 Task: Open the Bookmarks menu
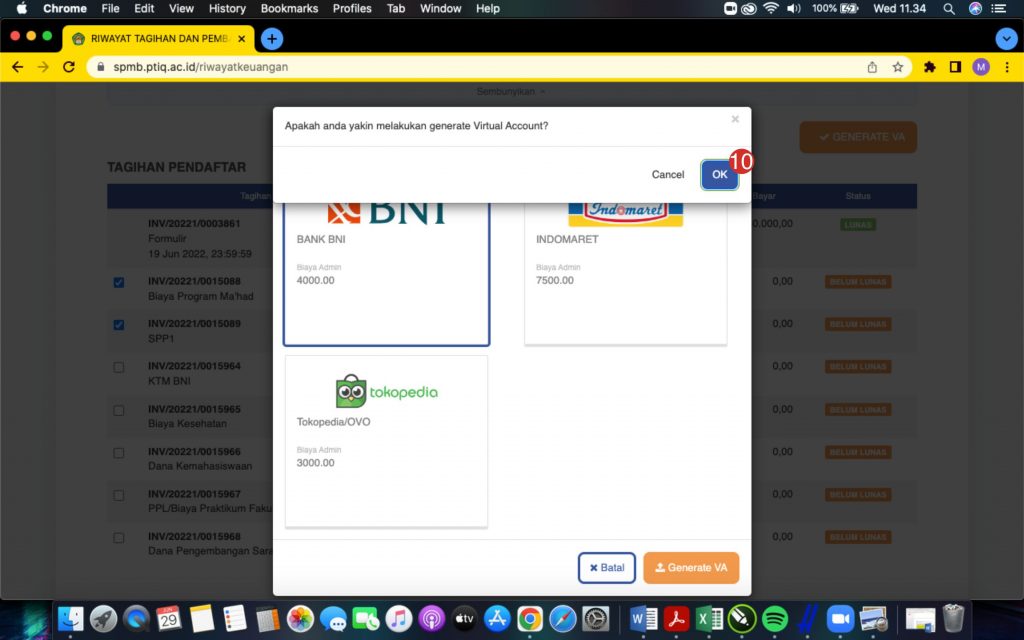pyautogui.click(x=289, y=8)
